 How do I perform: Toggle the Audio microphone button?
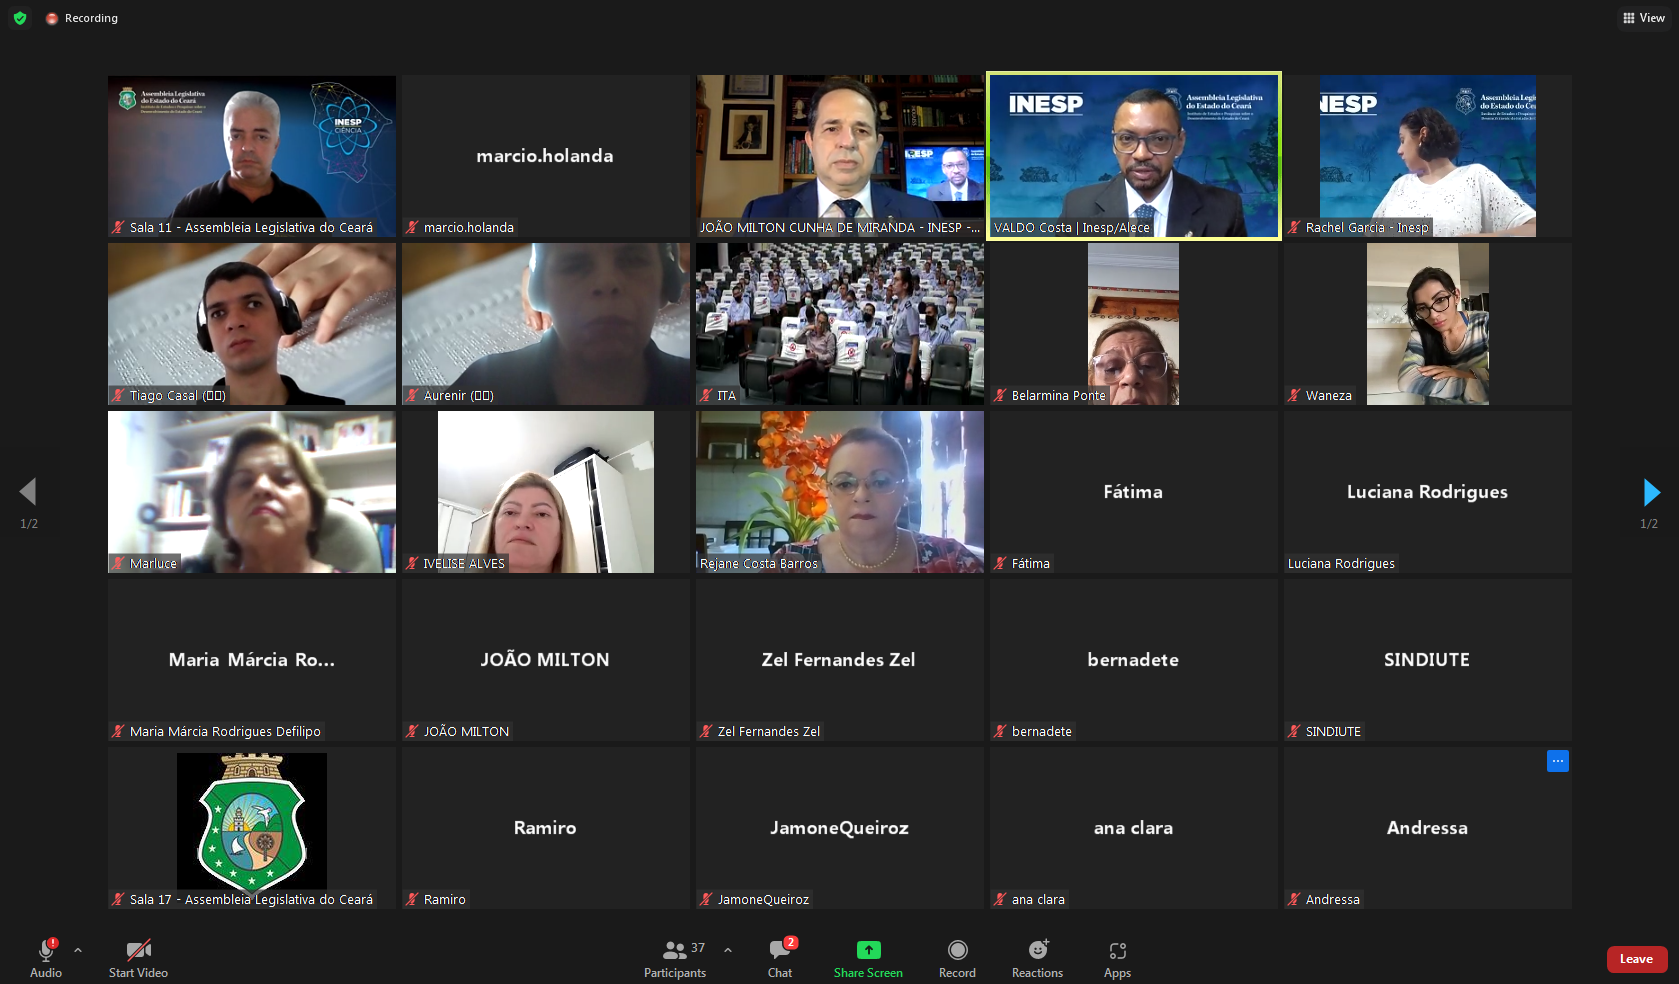click(x=46, y=958)
